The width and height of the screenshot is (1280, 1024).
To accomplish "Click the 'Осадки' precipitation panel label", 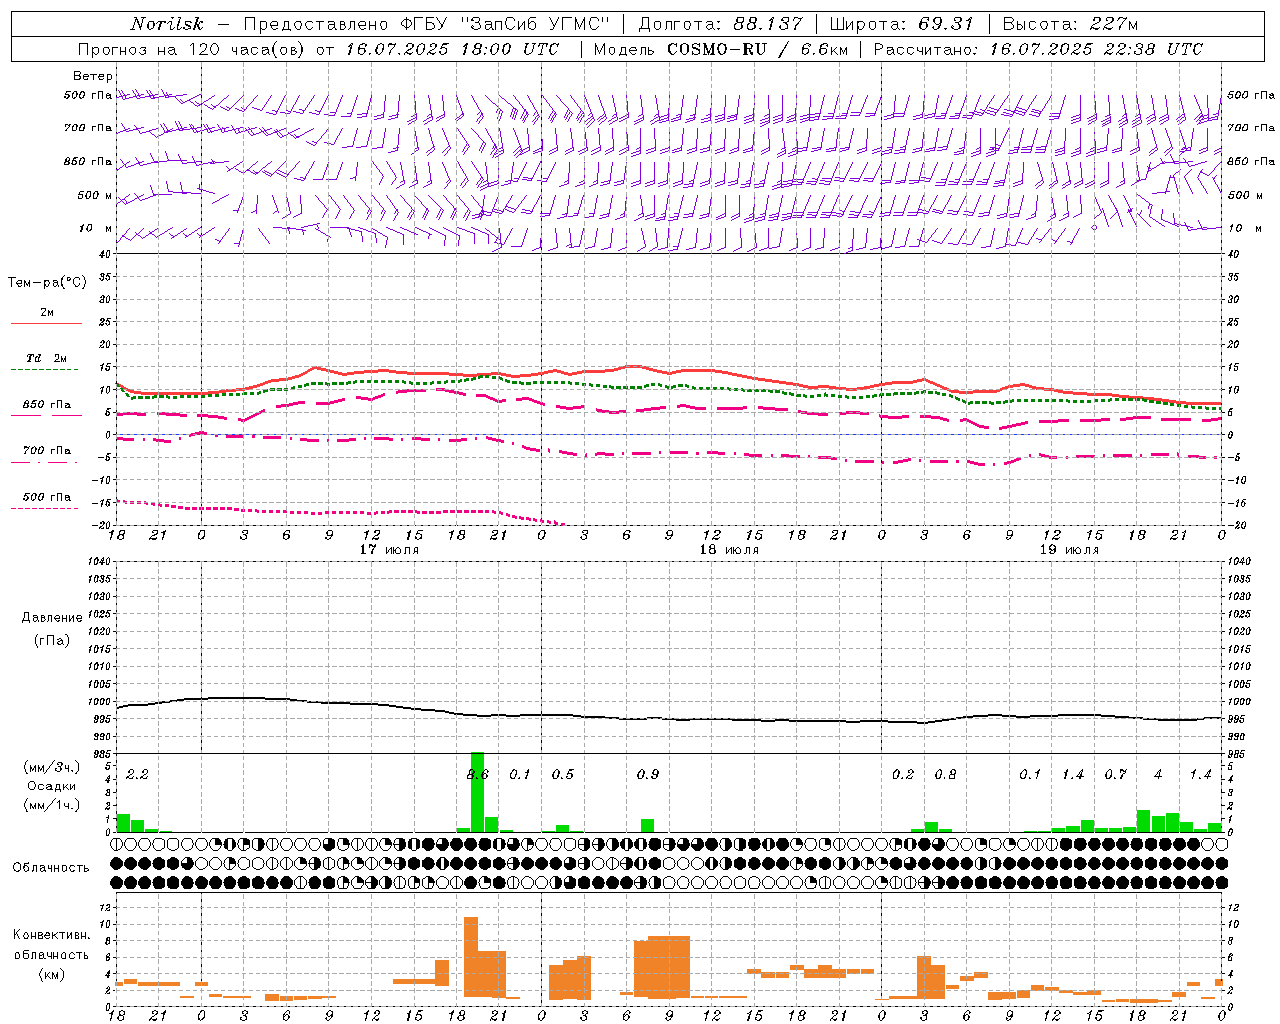I will tap(51, 786).
